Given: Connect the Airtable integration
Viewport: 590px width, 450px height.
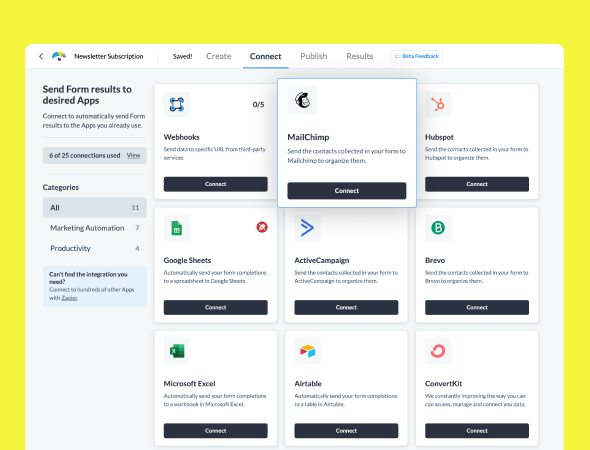Looking at the screenshot, I should 346,431.
